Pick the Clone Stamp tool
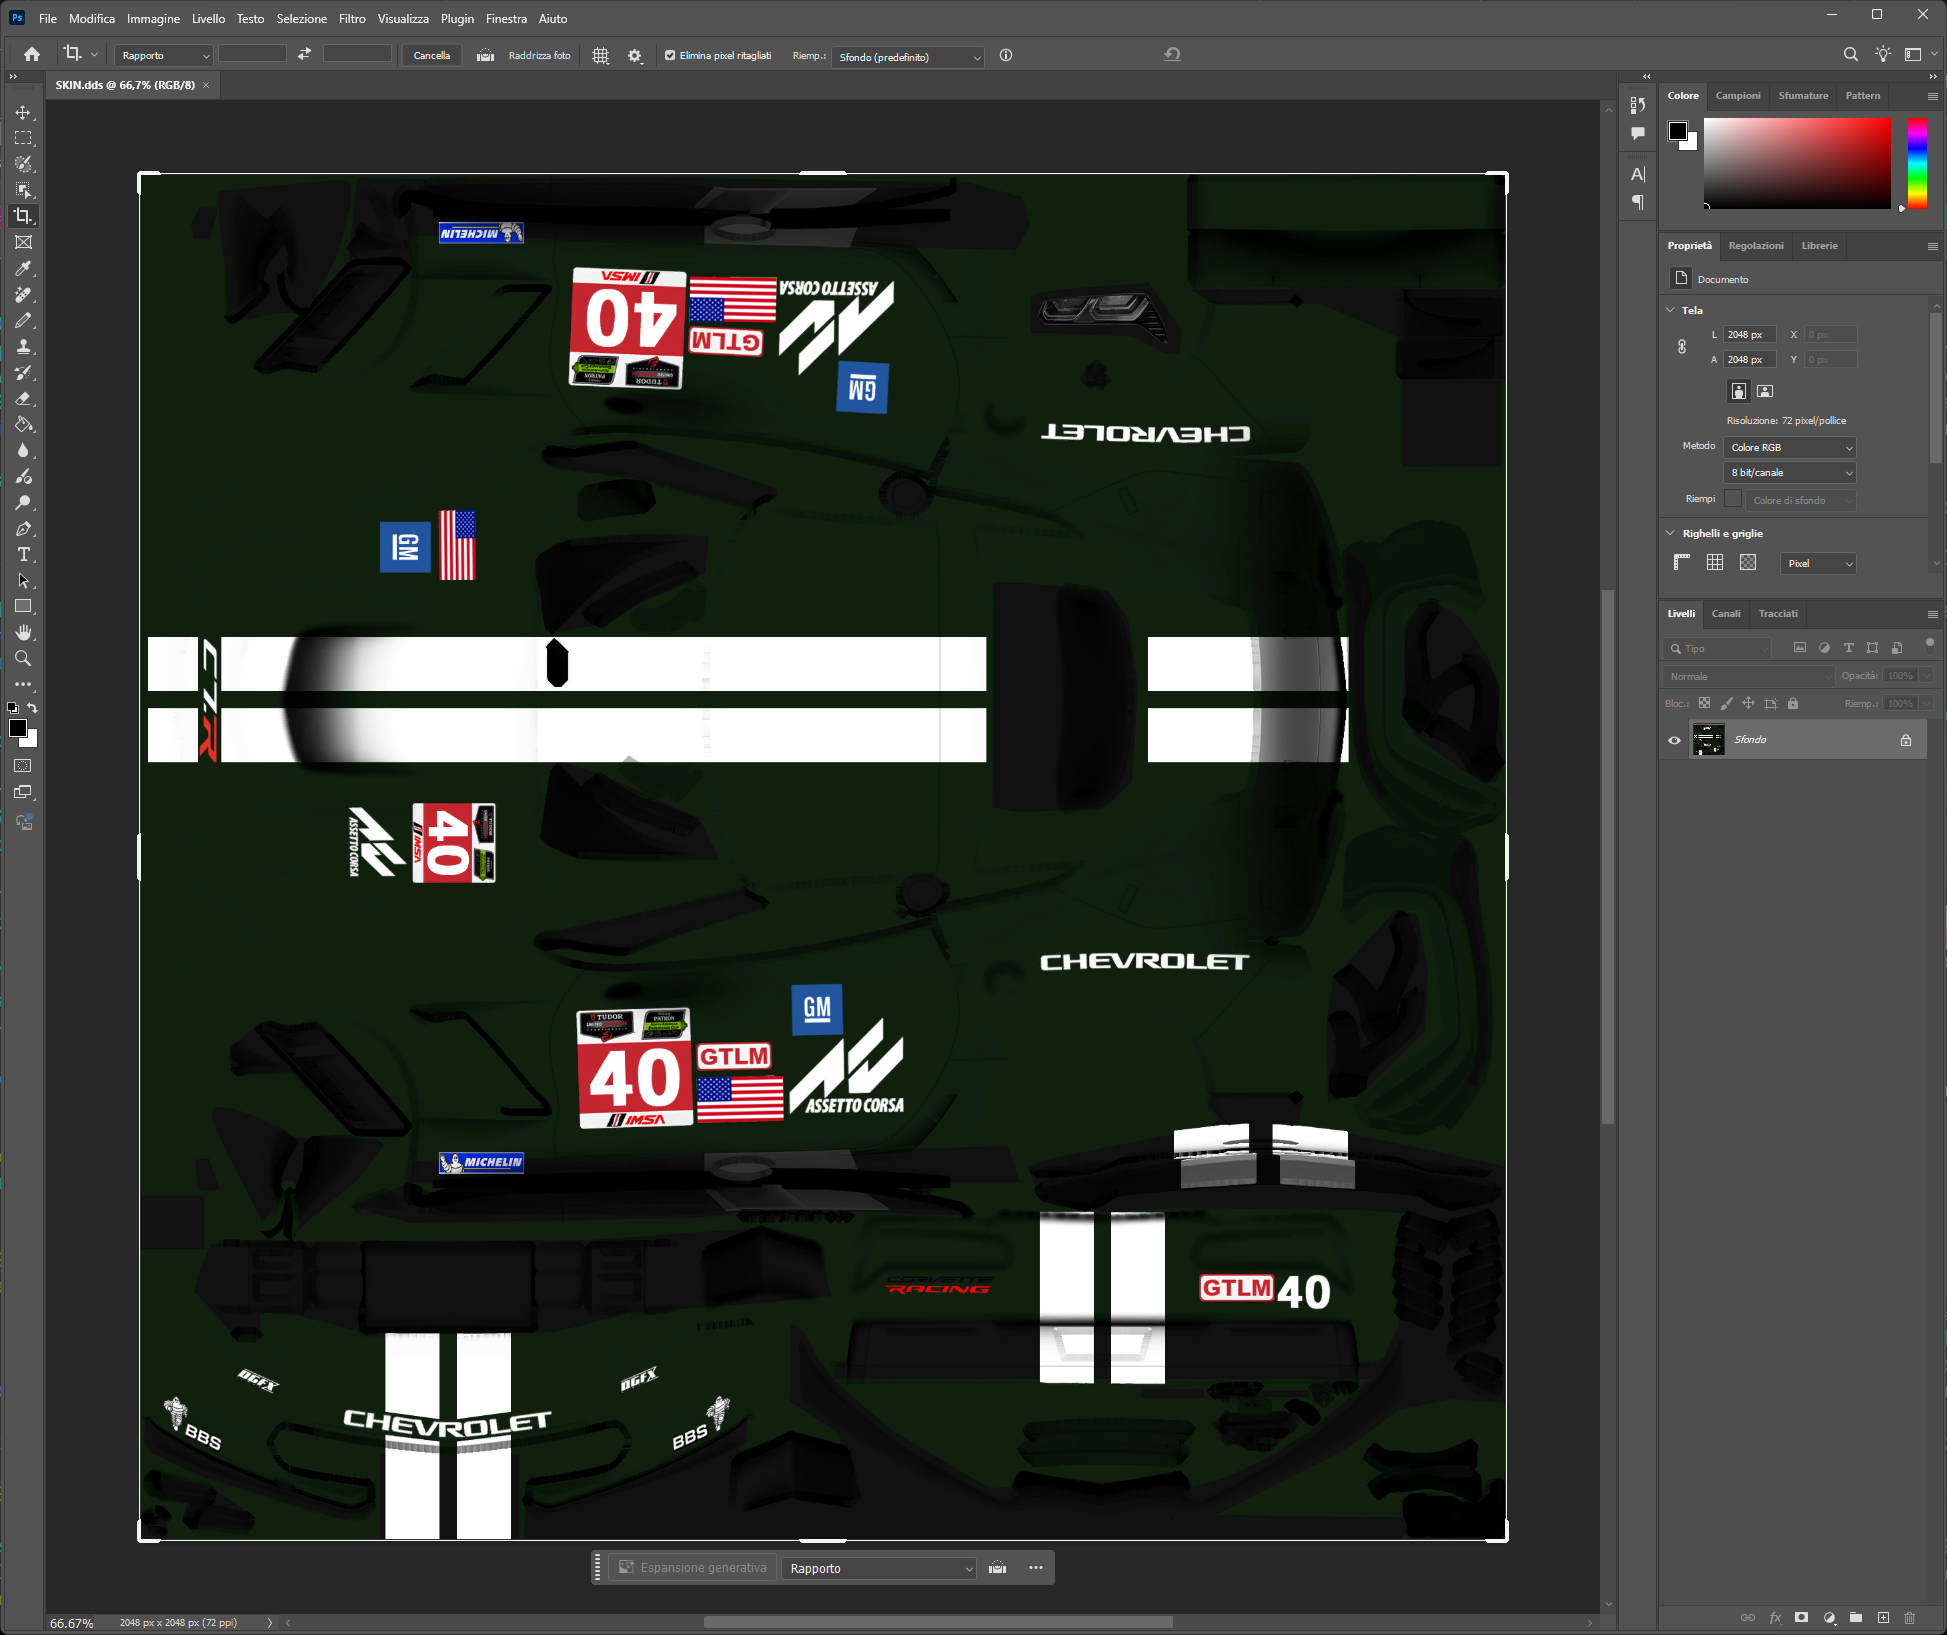Image resolution: width=1947 pixels, height=1635 pixels. [x=24, y=347]
